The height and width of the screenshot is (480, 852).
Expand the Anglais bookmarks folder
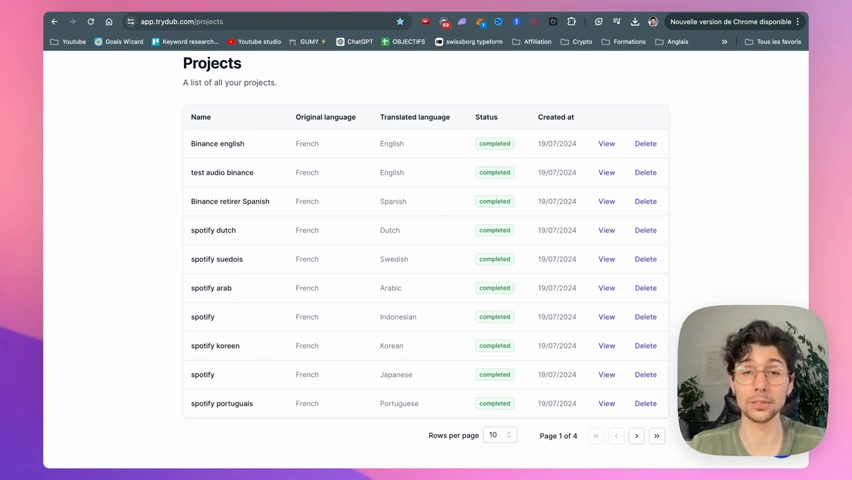672,42
